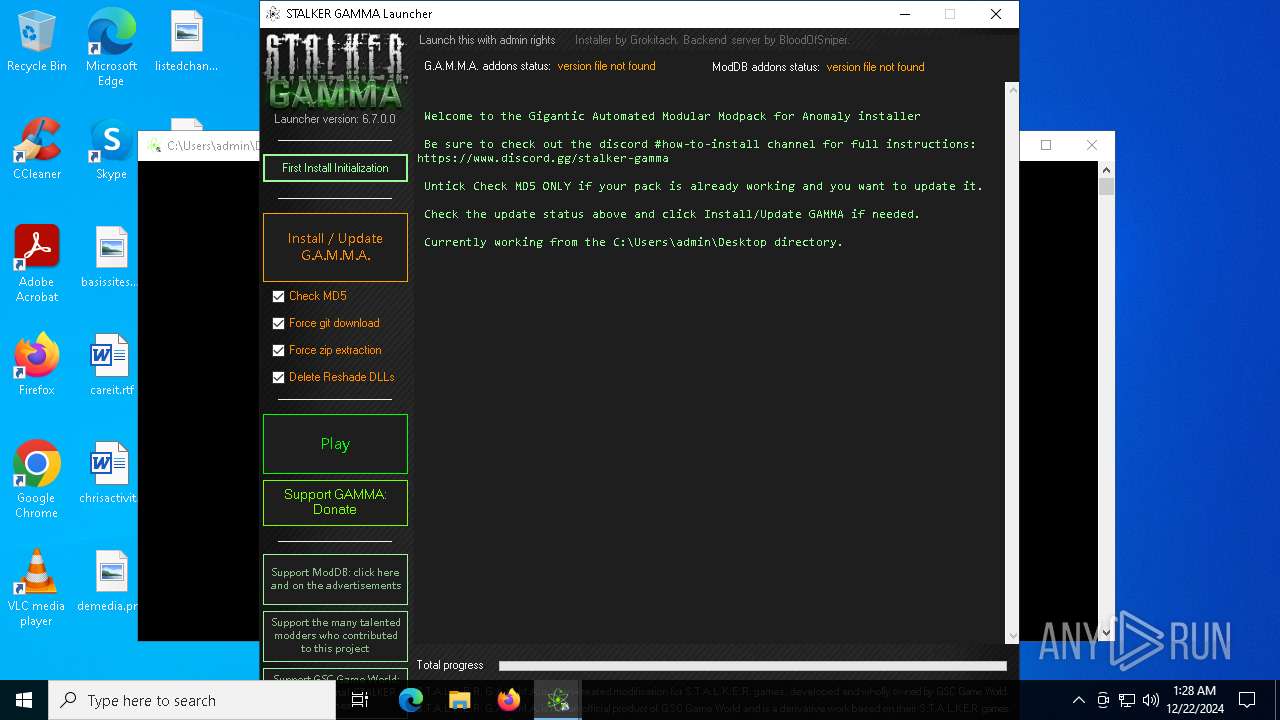The width and height of the screenshot is (1280, 720).
Task: Open the volume tray icon
Action: coord(1150,700)
